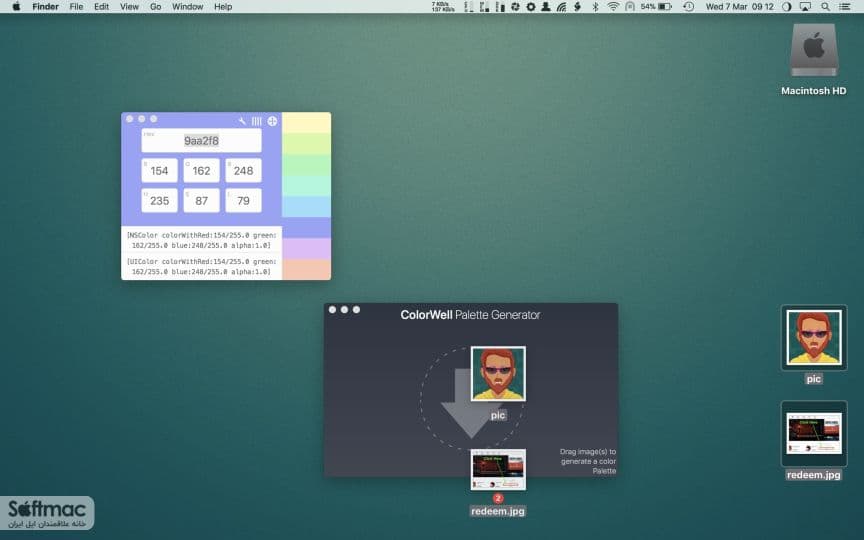Open the Finder menu

pos(46,7)
